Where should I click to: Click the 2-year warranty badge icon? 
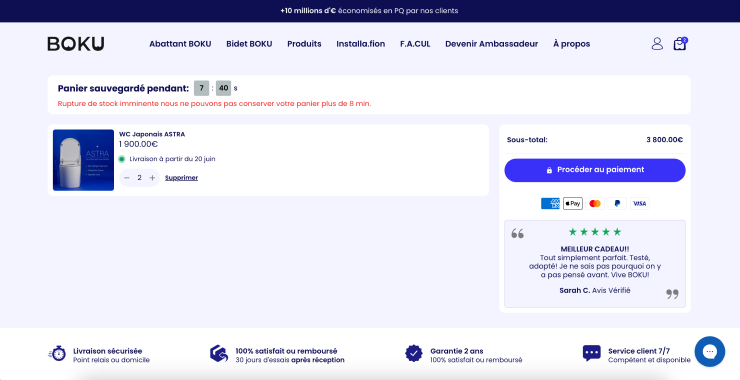coord(413,353)
